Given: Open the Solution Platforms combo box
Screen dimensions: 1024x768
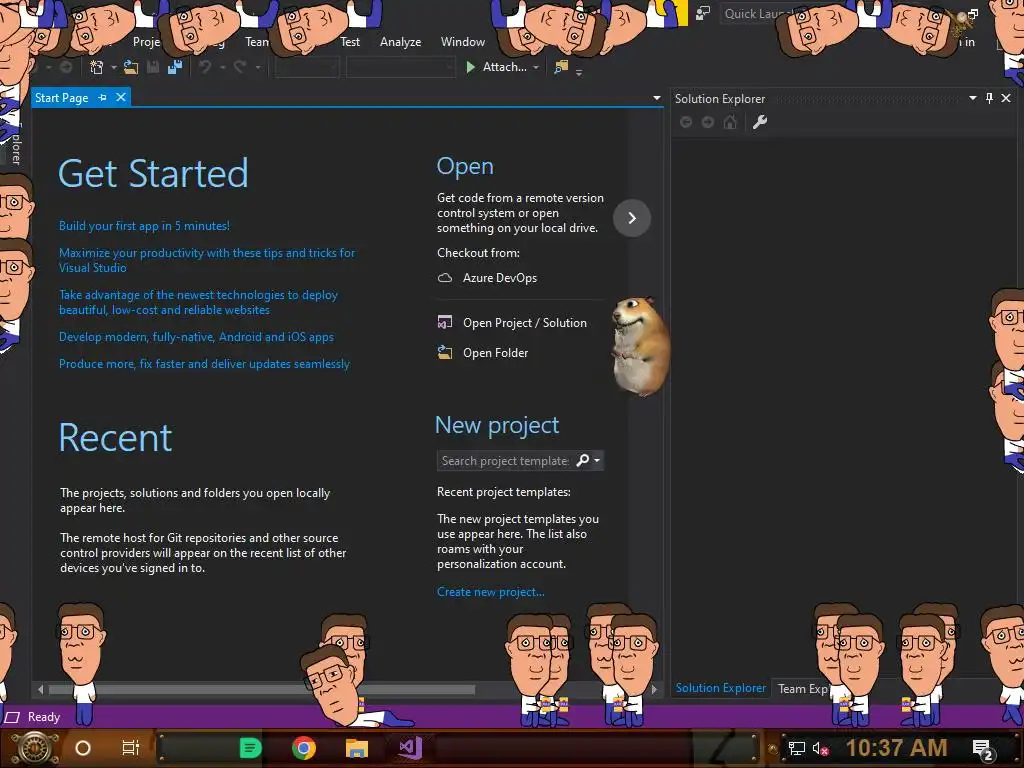Looking at the screenshot, I should point(400,67).
